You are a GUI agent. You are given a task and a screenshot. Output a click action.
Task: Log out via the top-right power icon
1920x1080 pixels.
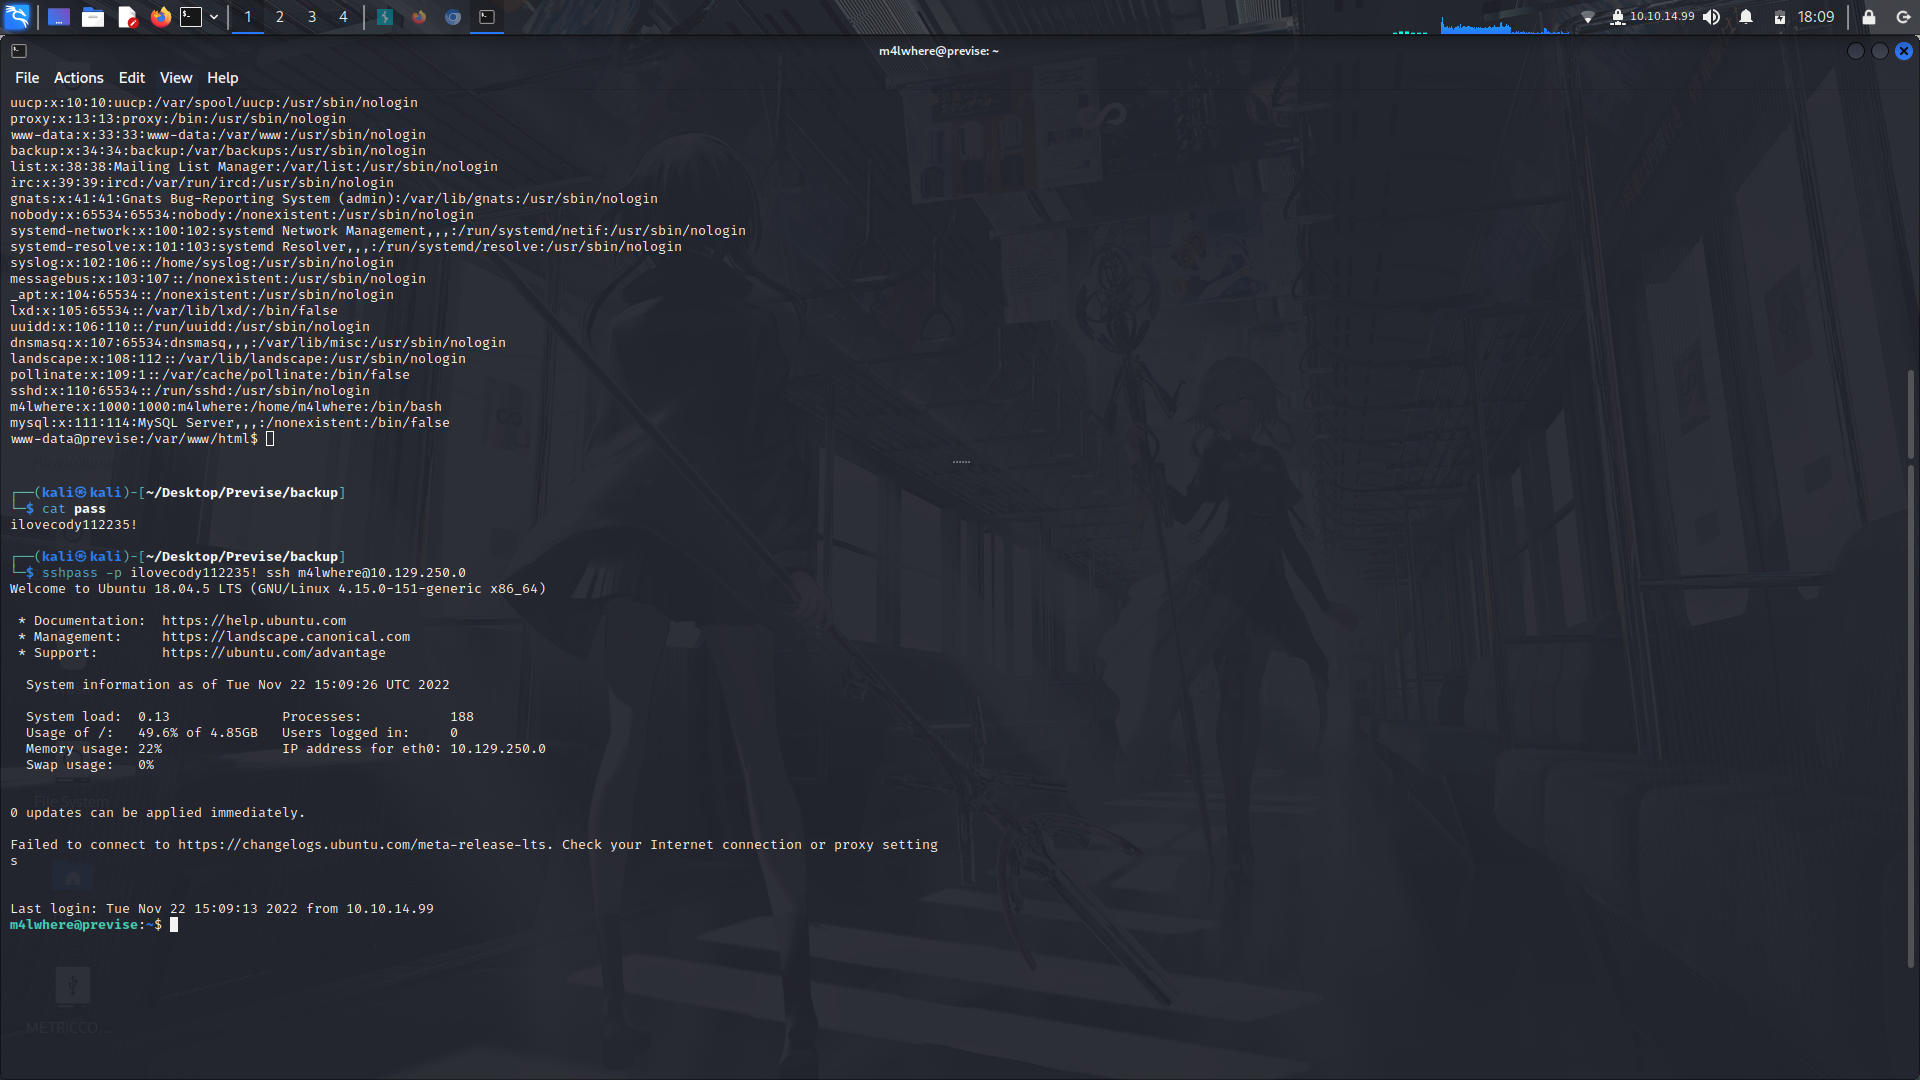click(x=1902, y=17)
